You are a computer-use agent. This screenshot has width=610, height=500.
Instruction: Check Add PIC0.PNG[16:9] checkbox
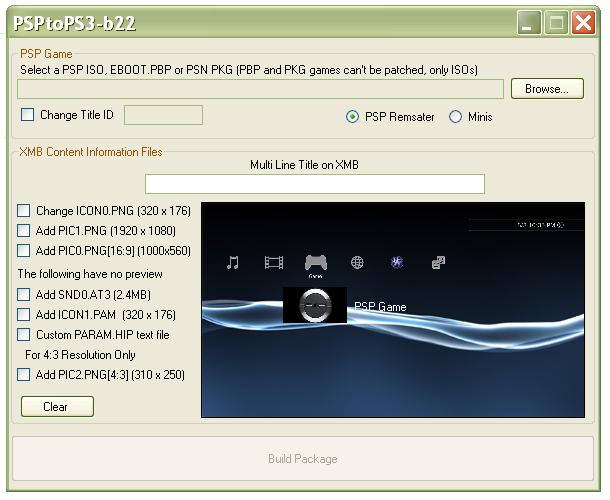coord(24,251)
